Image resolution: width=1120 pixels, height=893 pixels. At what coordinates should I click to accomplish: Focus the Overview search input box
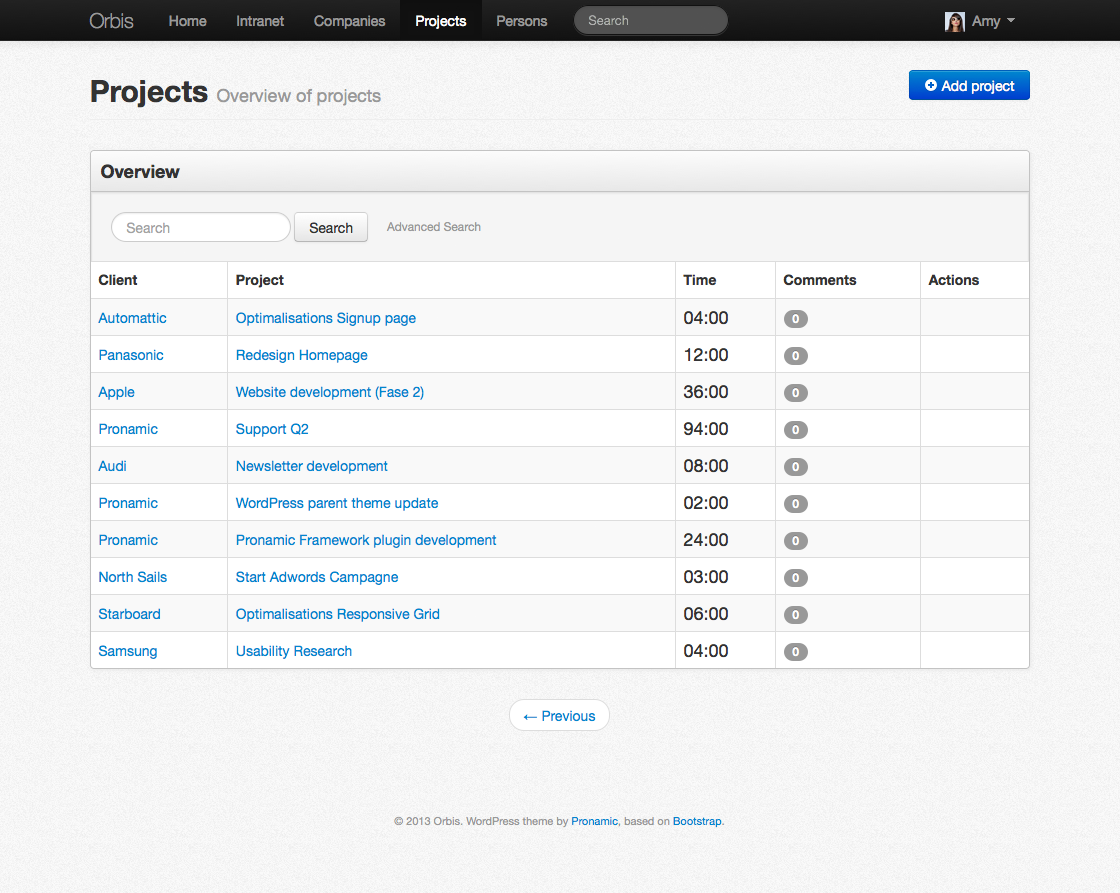(201, 227)
